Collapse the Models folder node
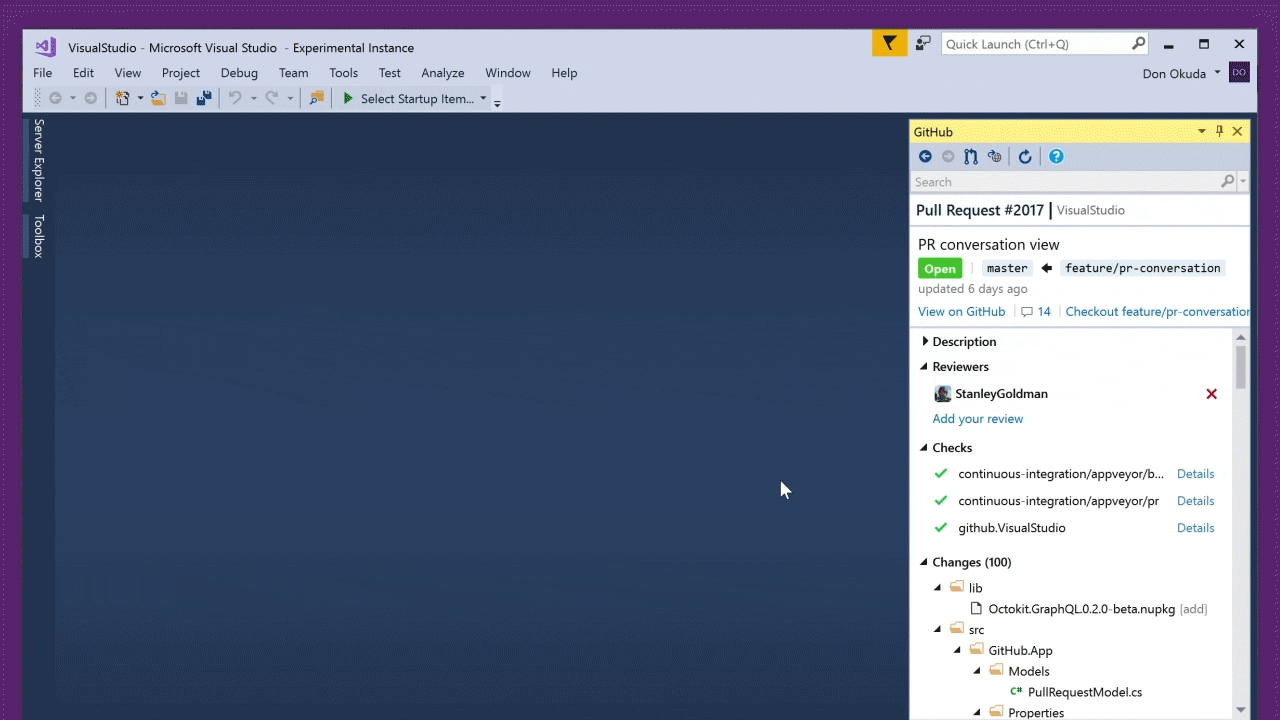1280x720 pixels. (x=977, y=672)
